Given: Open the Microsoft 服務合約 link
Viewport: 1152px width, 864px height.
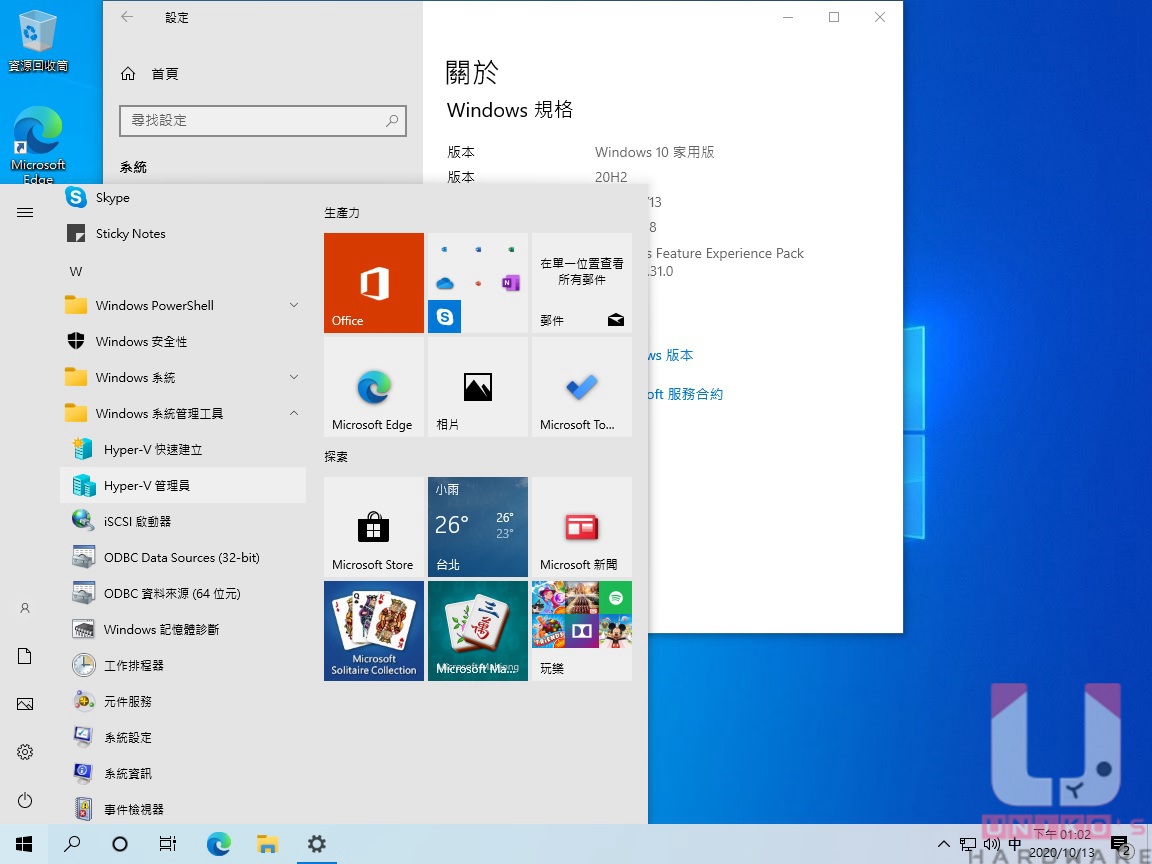Looking at the screenshot, I should 685,395.
